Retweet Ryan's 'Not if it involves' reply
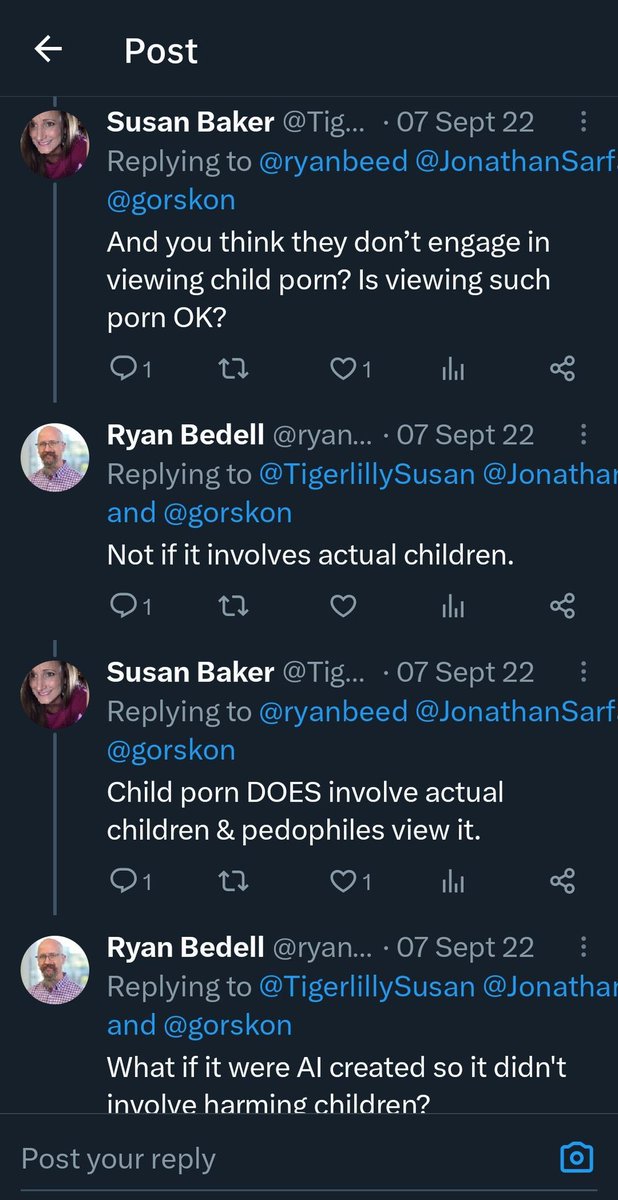This screenshot has width=618, height=1200. tap(233, 605)
